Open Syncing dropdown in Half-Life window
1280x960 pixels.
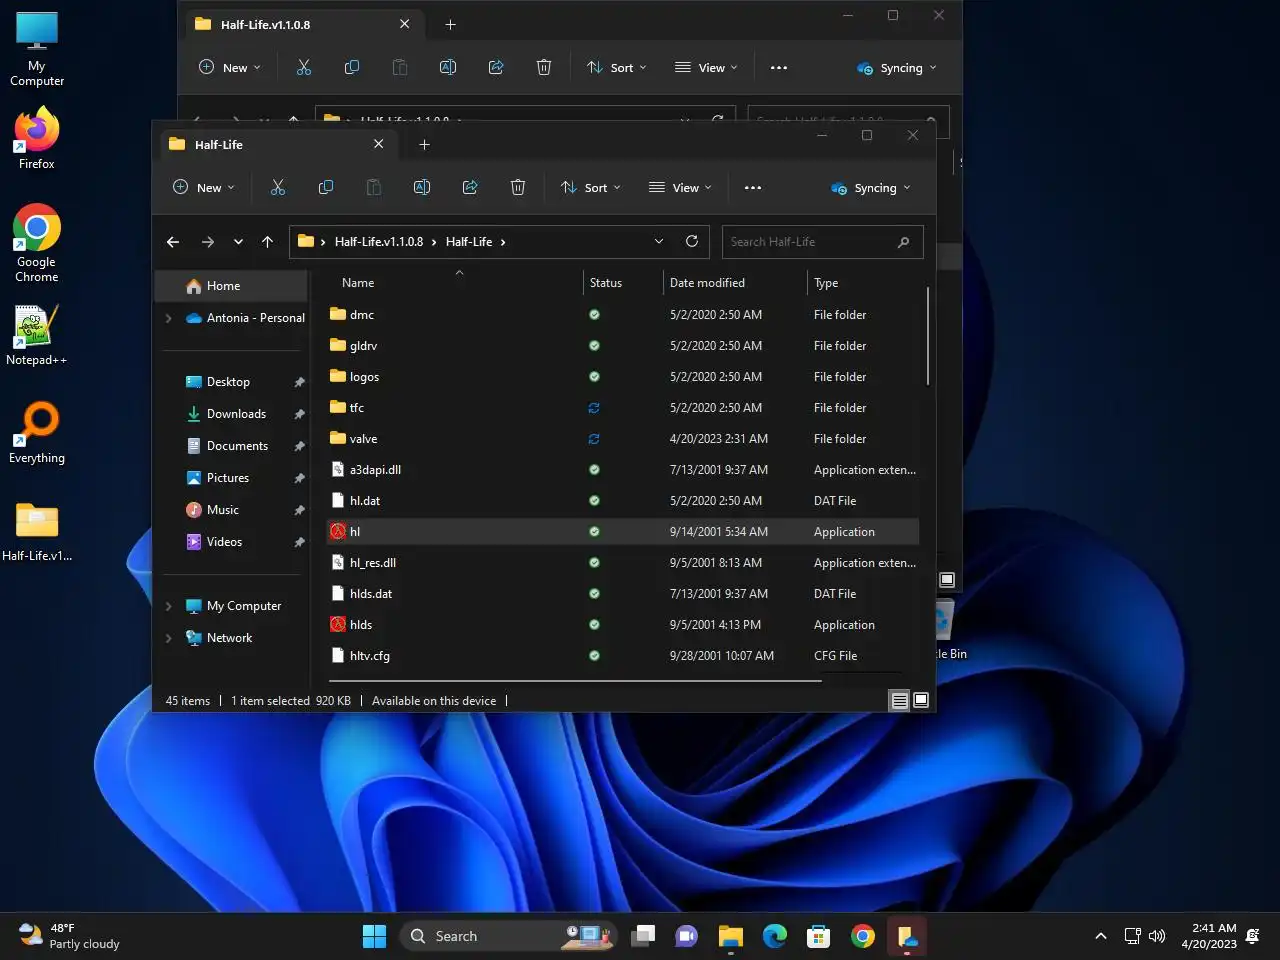coord(871,187)
